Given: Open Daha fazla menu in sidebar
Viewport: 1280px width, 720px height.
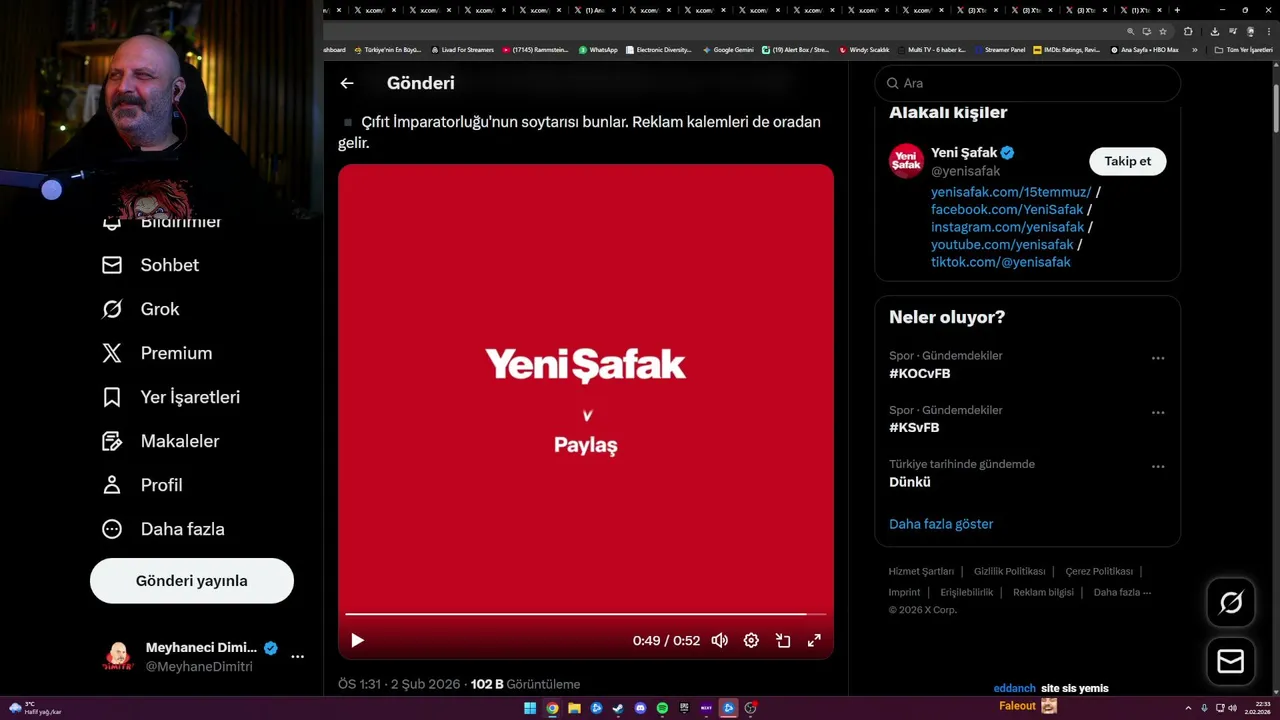Looking at the screenshot, I should [x=163, y=529].
